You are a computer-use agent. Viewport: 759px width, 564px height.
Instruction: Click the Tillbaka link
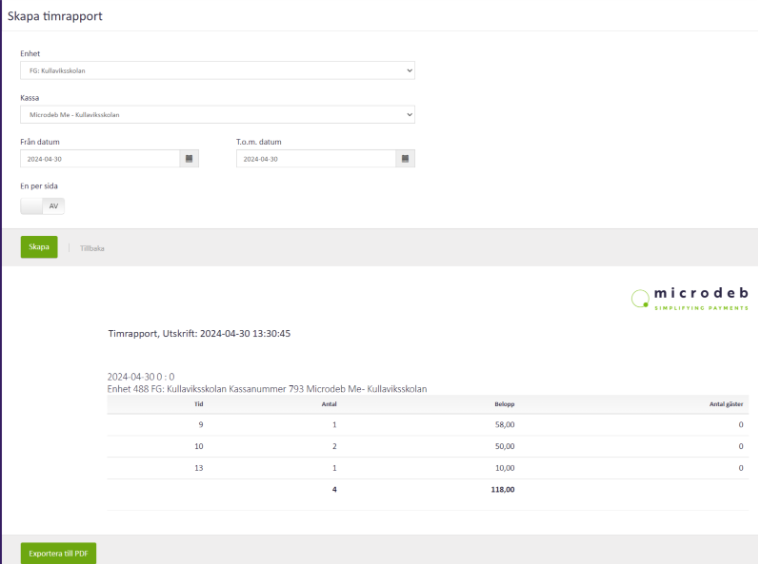(92, 248)
